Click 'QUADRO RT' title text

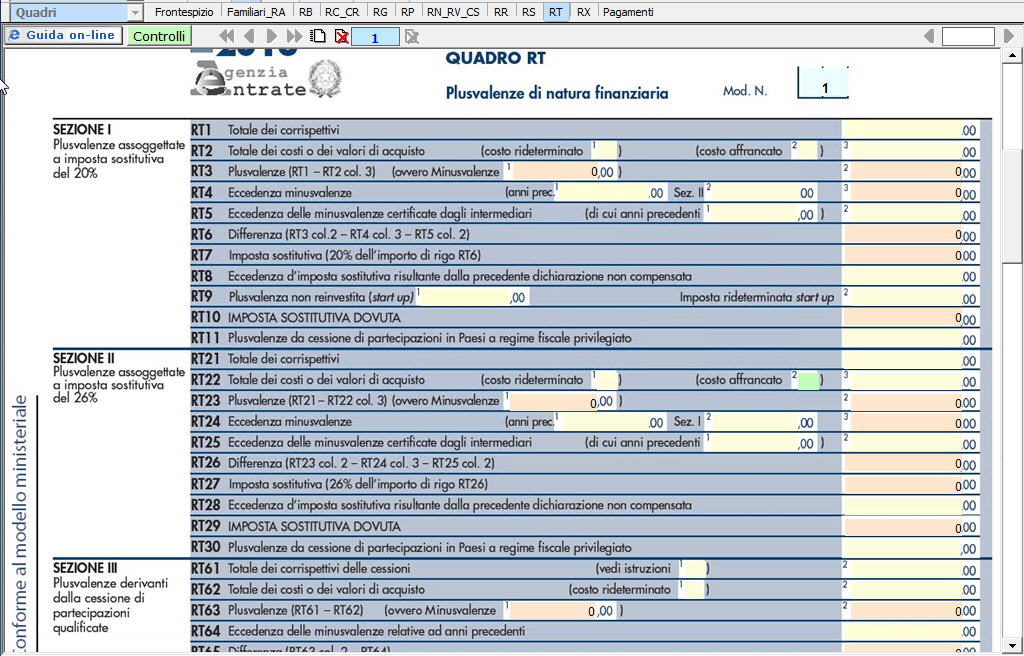(x=495, y=58)
